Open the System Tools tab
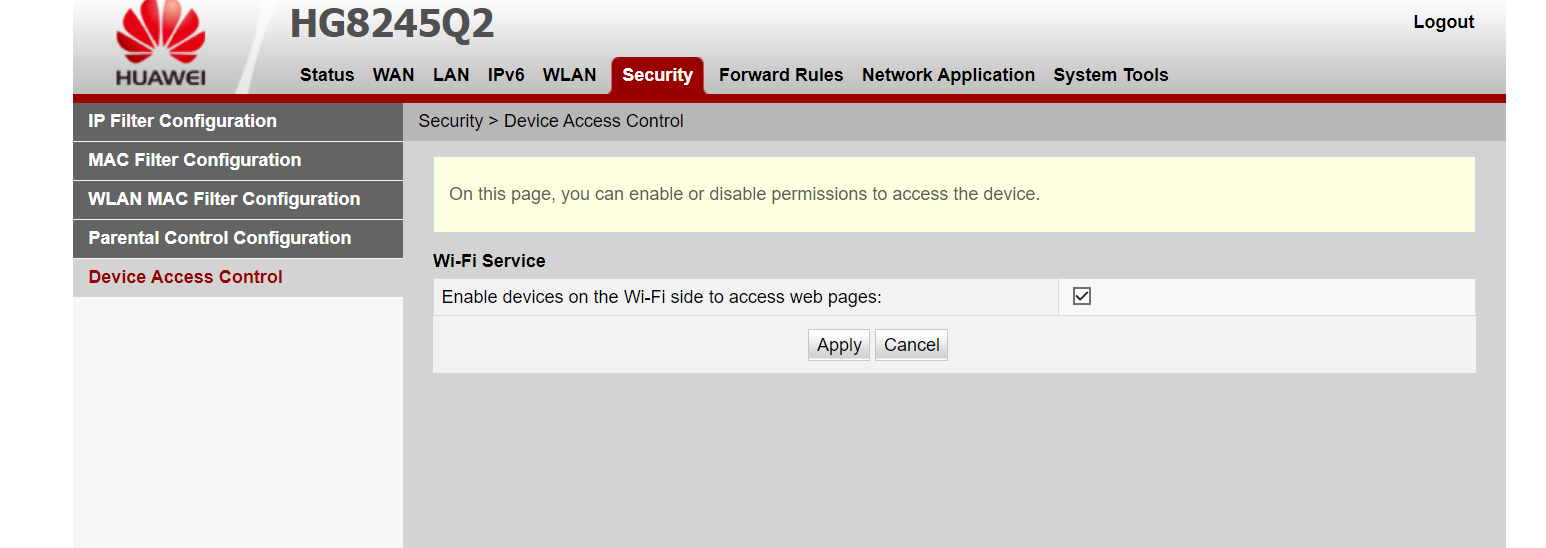This screenshot has height=548, width=1546. point(1110,75)
